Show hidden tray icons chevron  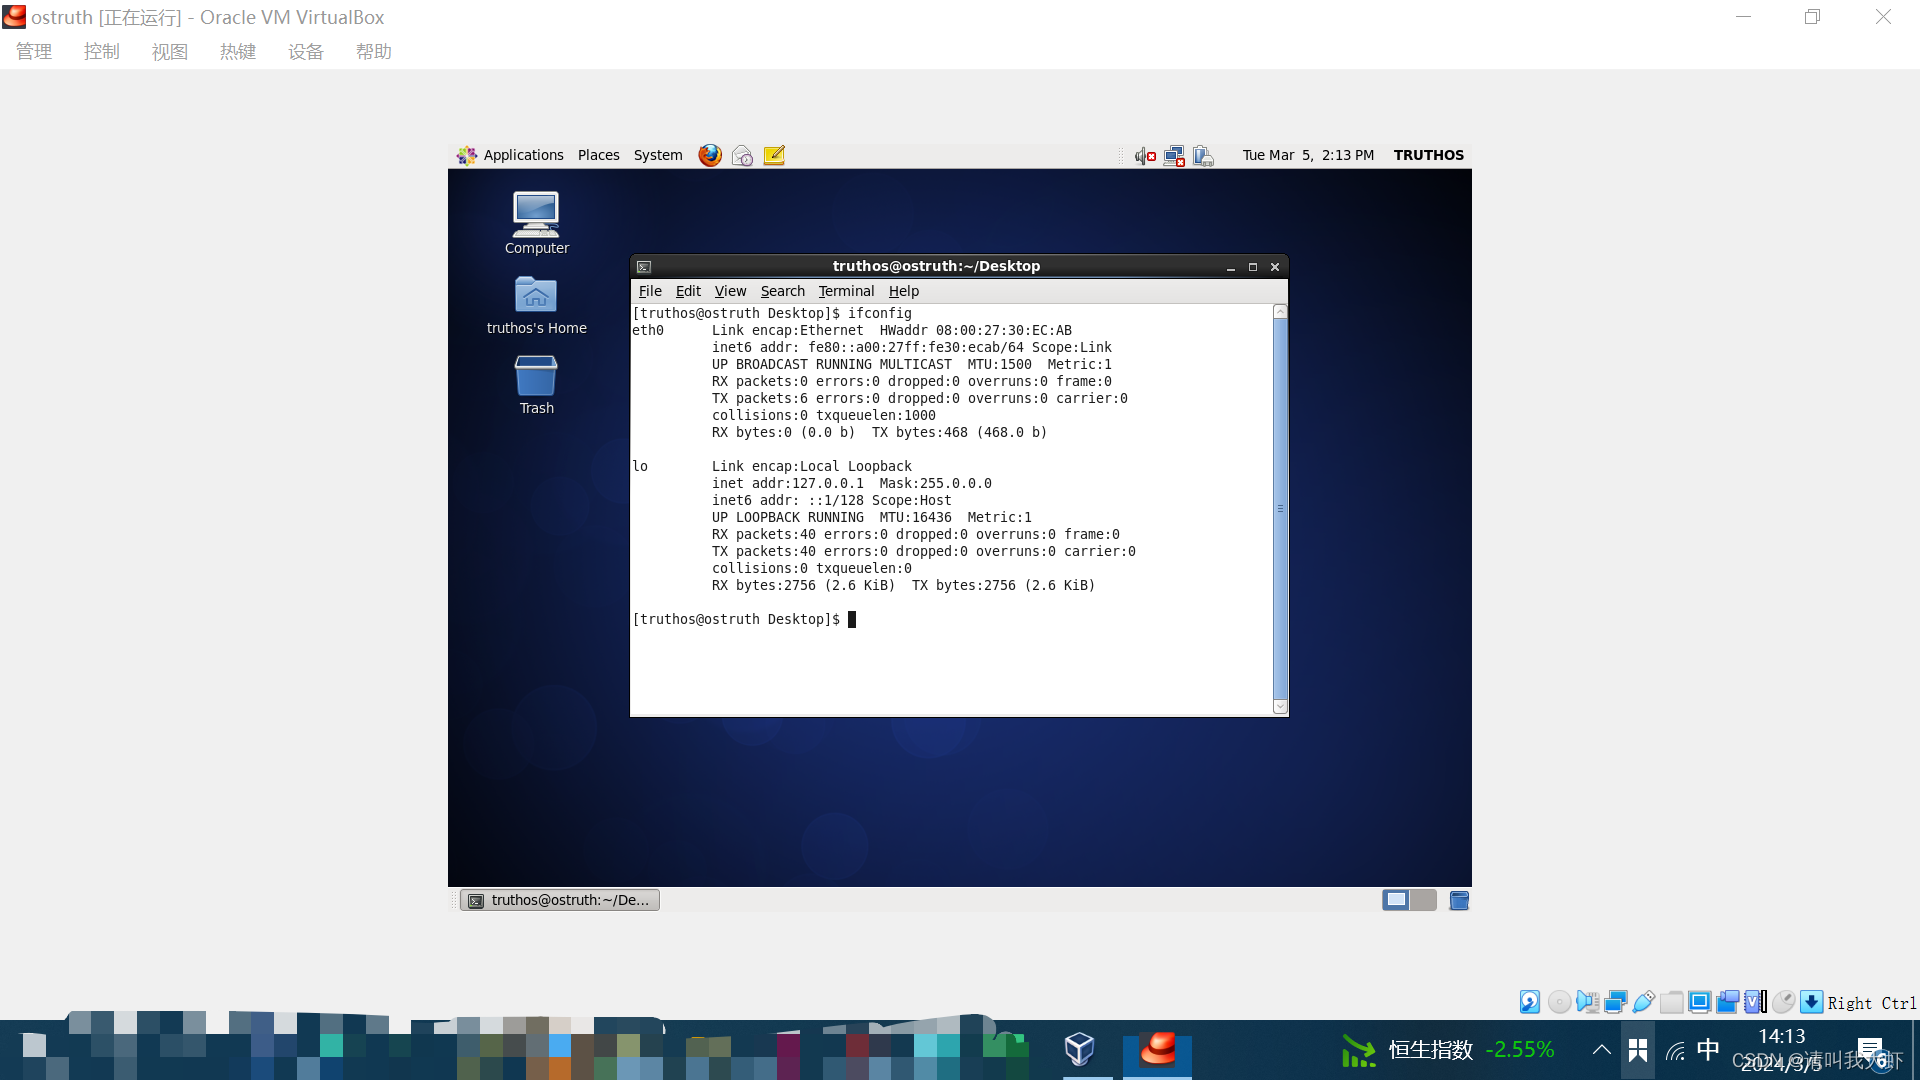pos(1601,1050)
